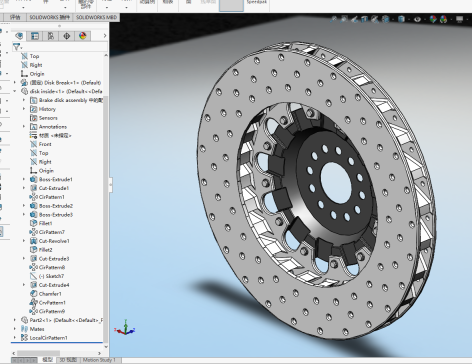Open View Orientation cube in view toolbar

(x=385, y=19)
